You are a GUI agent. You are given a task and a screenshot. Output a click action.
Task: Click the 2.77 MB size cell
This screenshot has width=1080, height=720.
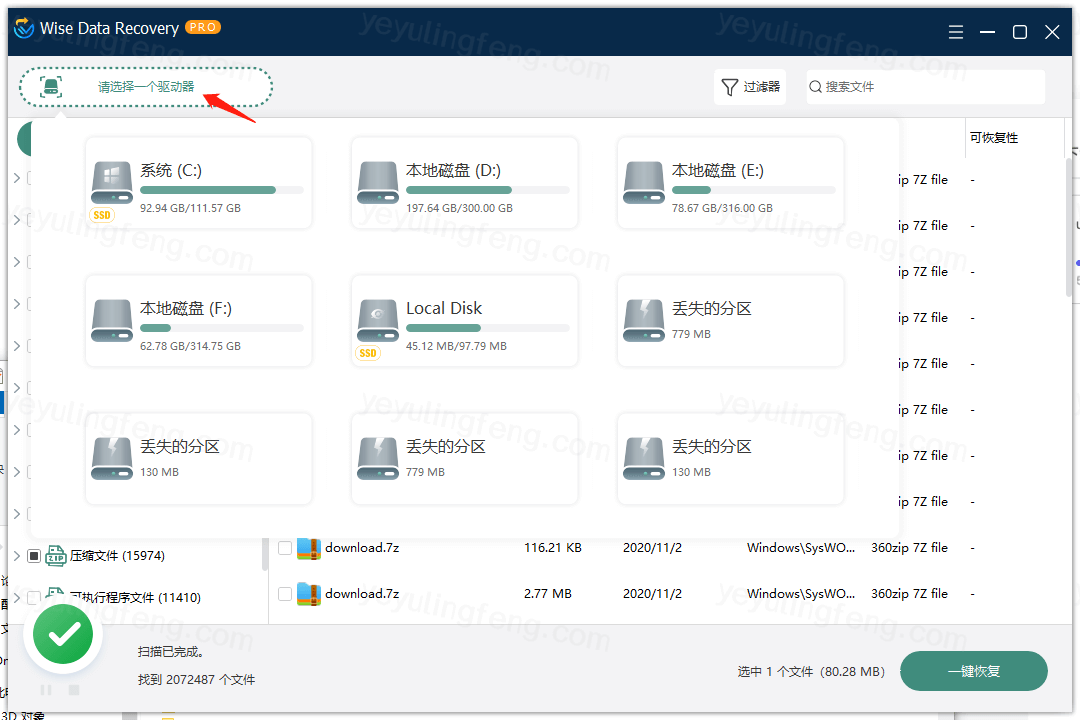548,593
